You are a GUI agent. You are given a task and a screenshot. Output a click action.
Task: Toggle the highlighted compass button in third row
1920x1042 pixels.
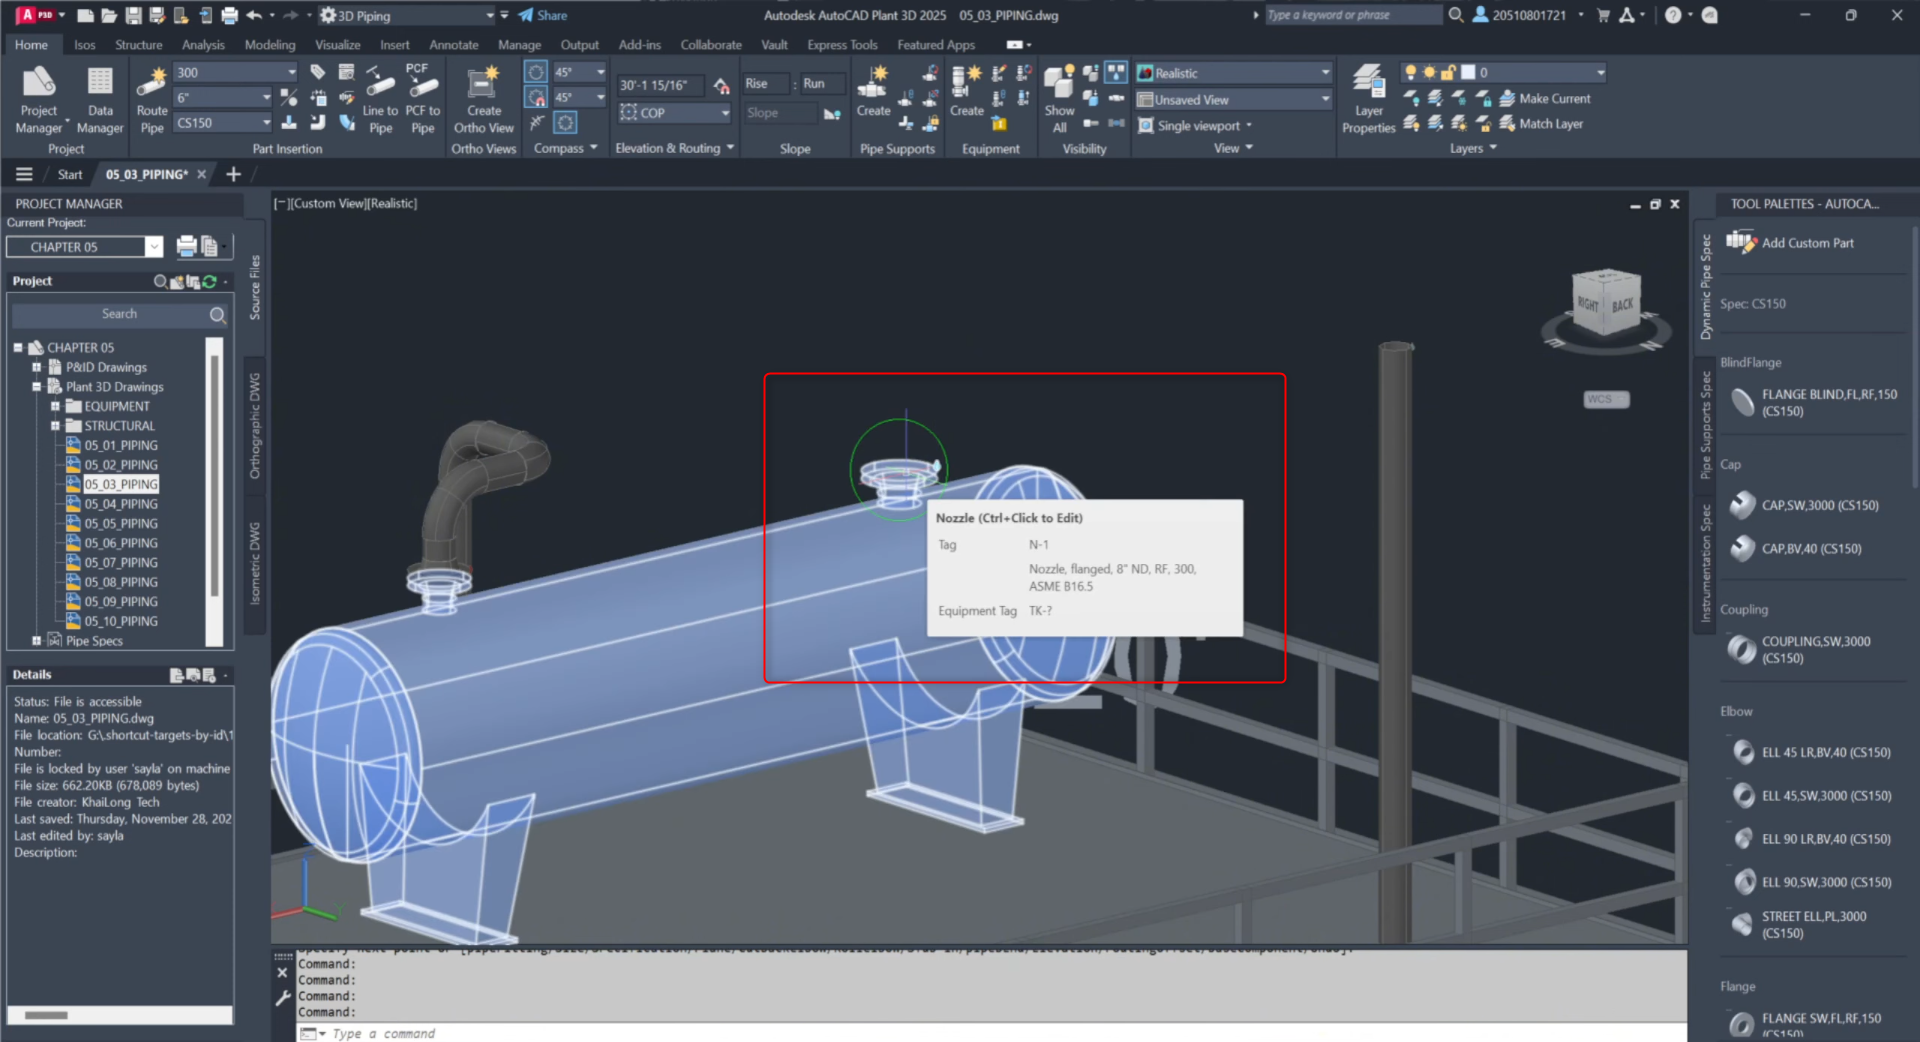coord(565,122)
